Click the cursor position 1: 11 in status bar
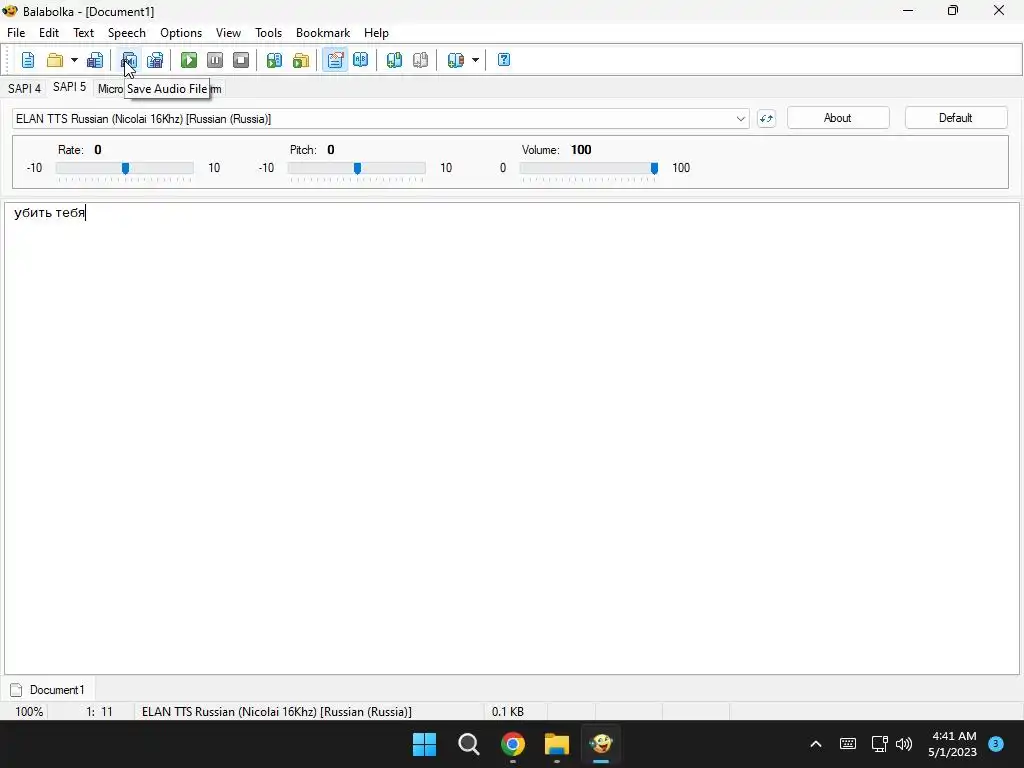The height and width of the screenshot is (768, 1024). tap(99, 712)
